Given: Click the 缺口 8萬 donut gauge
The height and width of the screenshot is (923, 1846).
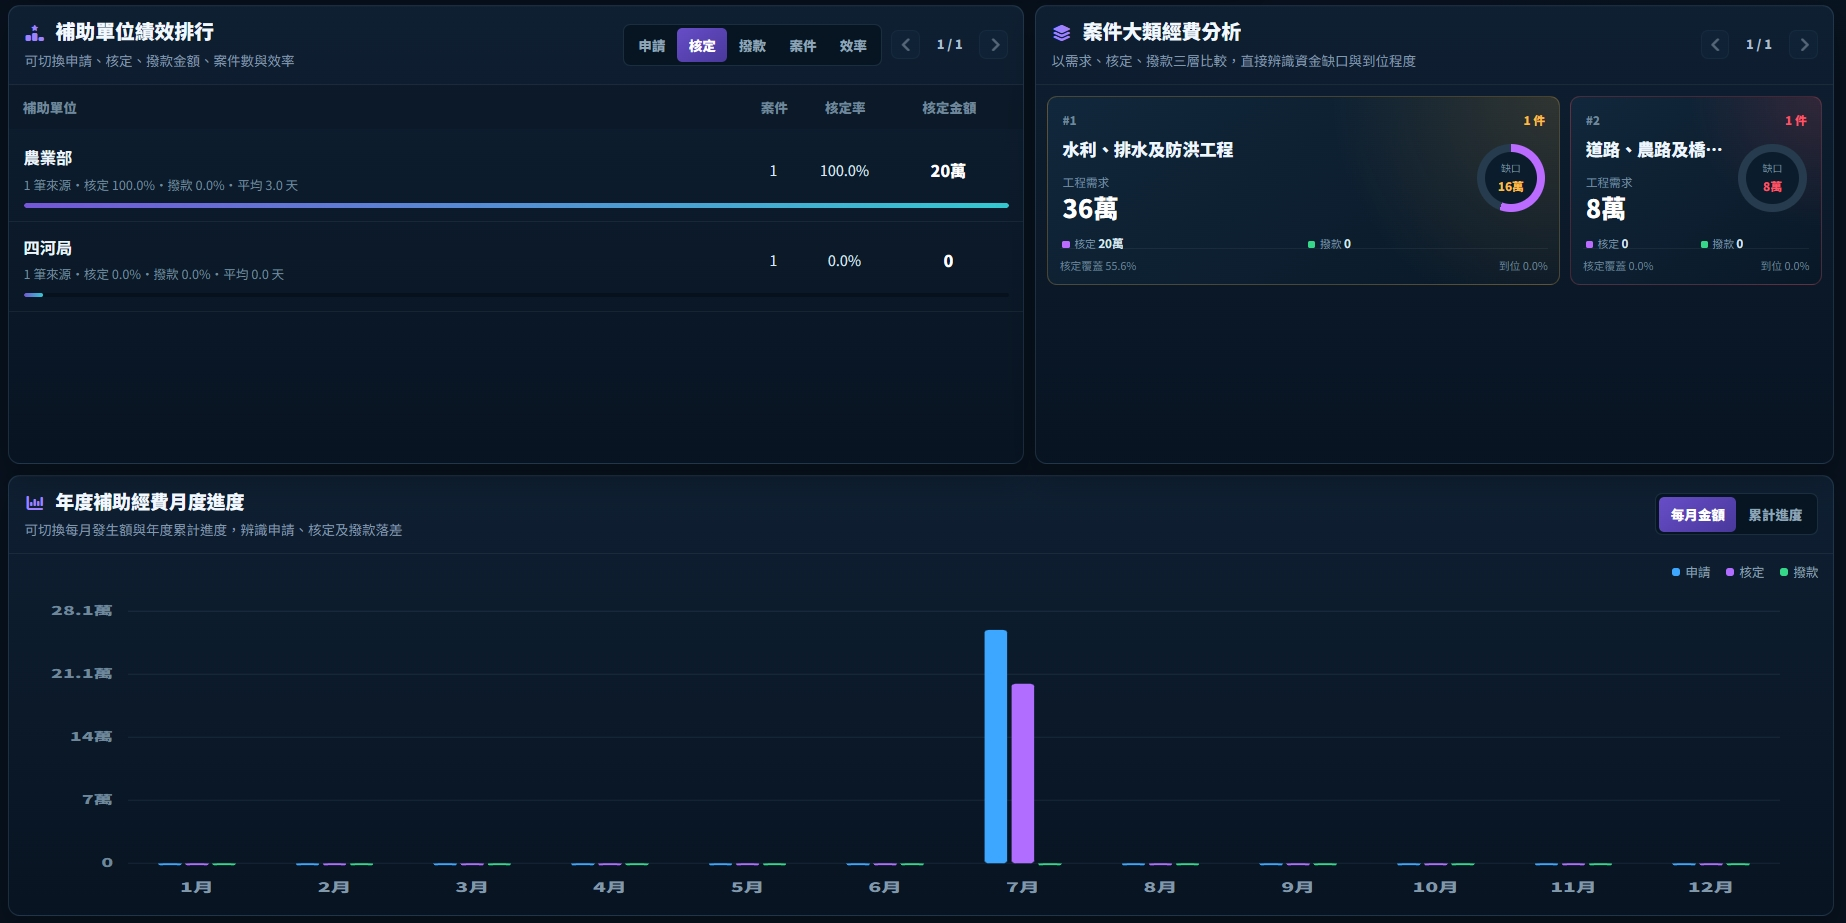Looking at the screenshot, I should point(1772,178).
